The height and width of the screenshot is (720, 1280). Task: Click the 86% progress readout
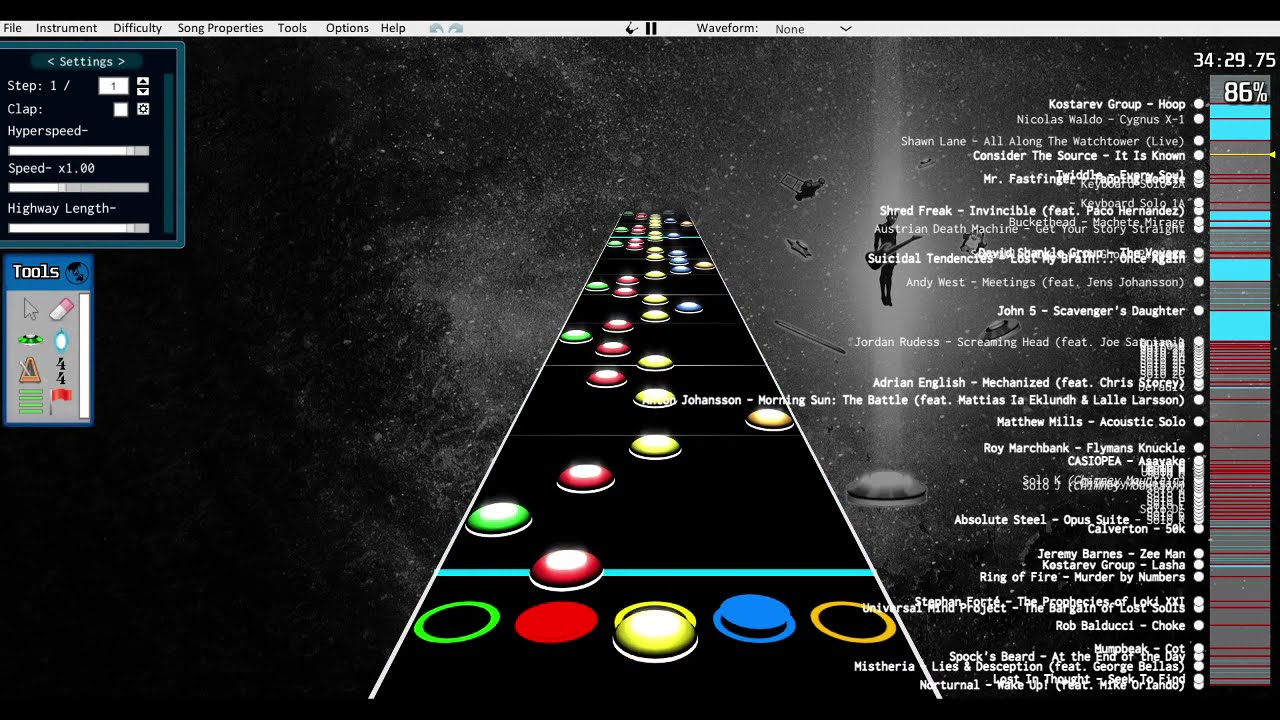pos(1245,93)
